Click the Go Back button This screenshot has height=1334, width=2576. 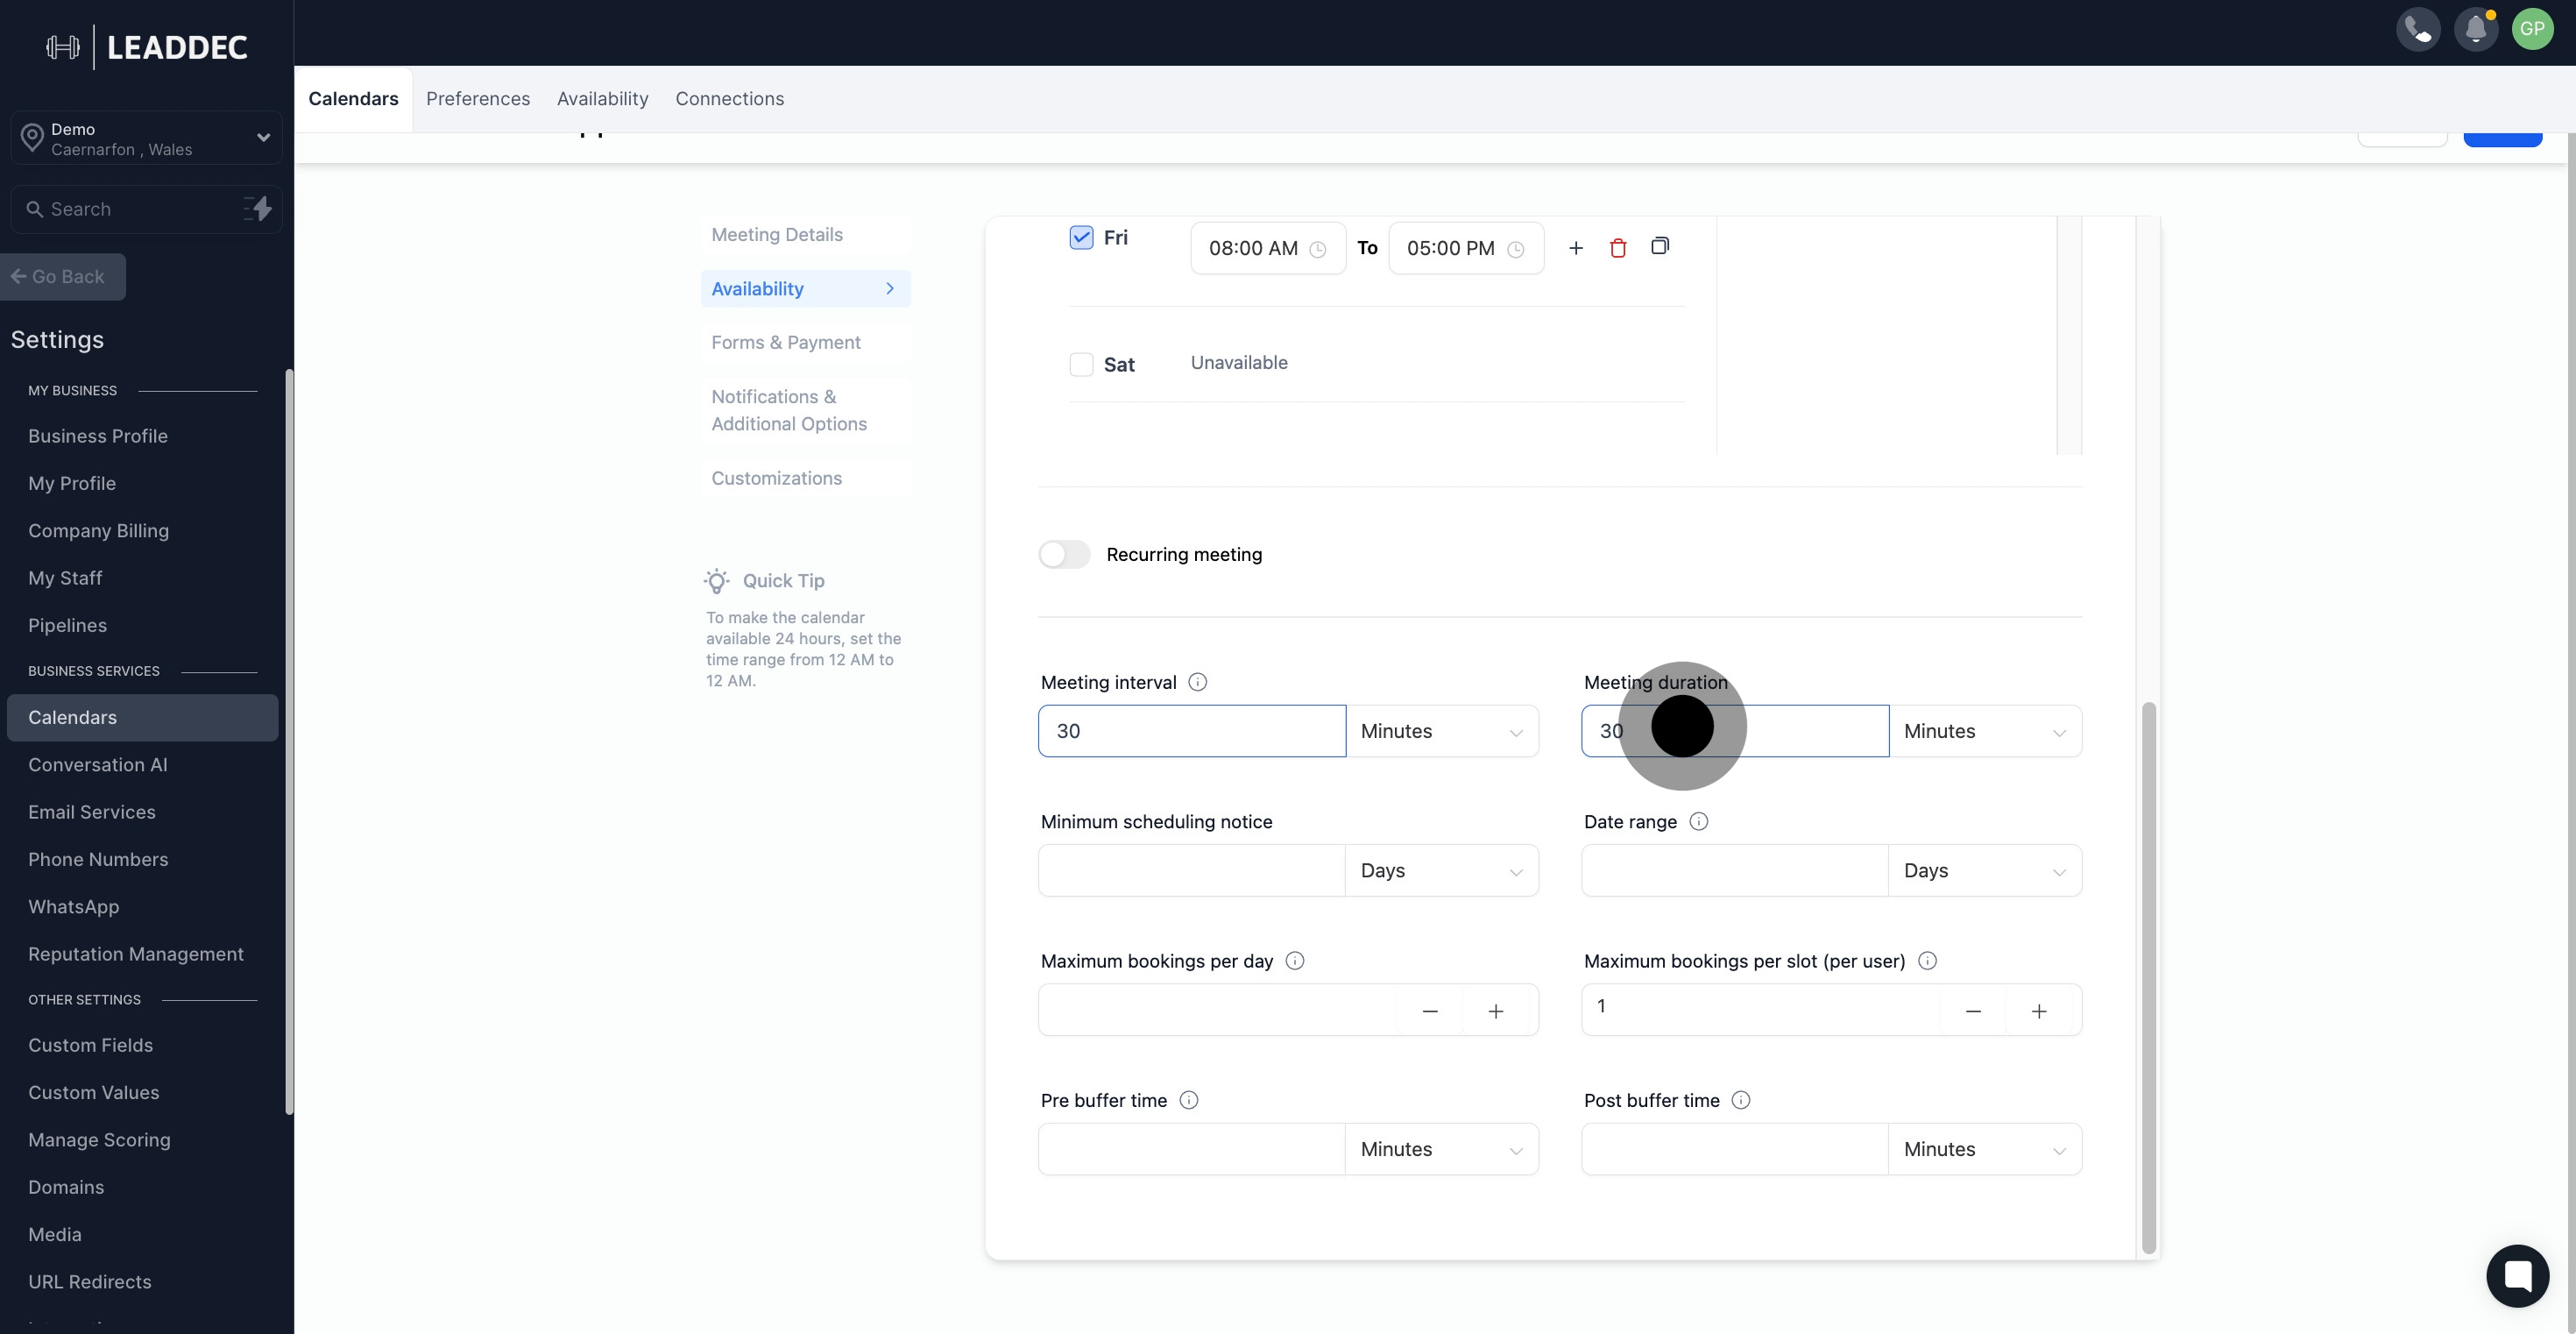coord(62,277)
